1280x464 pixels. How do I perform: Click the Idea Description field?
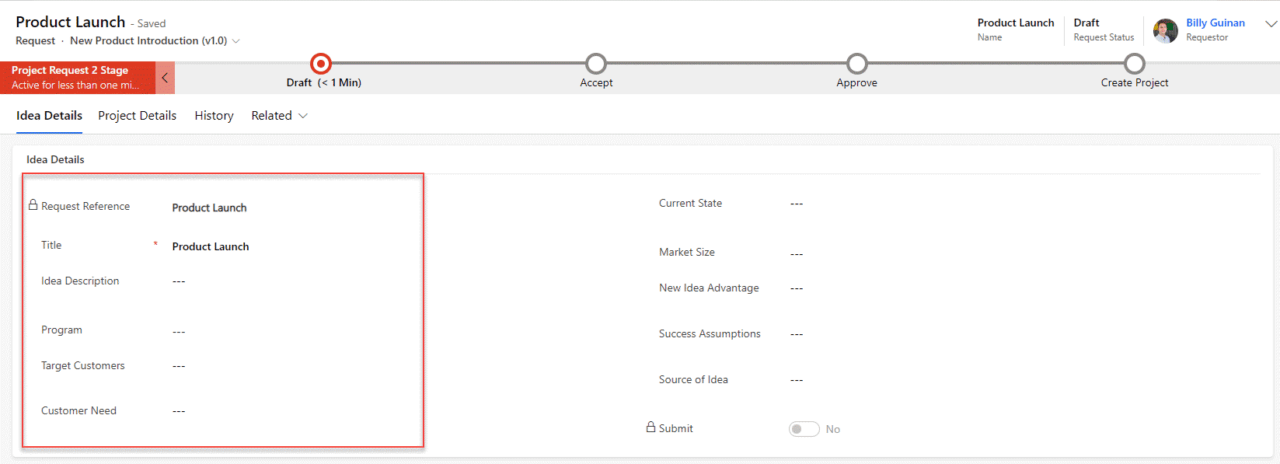pos(290,282)
